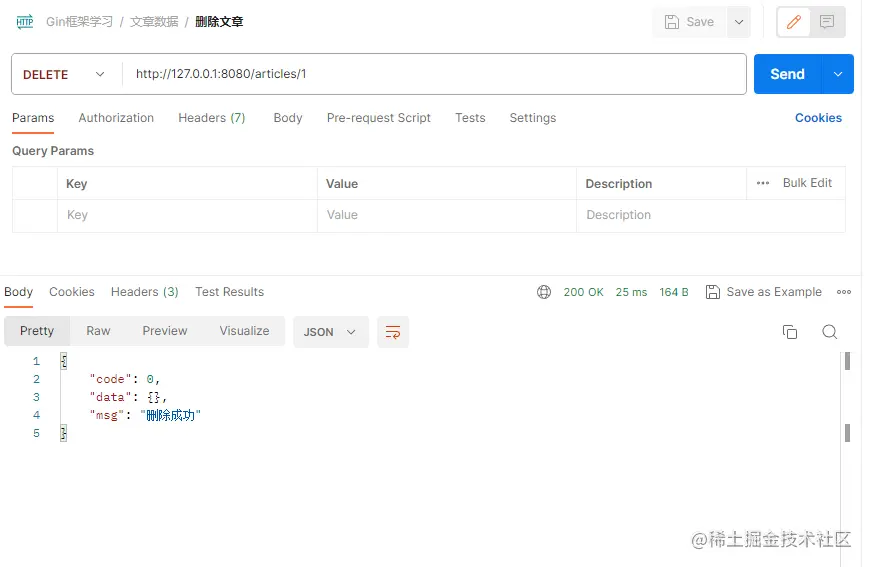
Task: Switch to edit mode pencil icon
Action: click(x=794, y=22)
